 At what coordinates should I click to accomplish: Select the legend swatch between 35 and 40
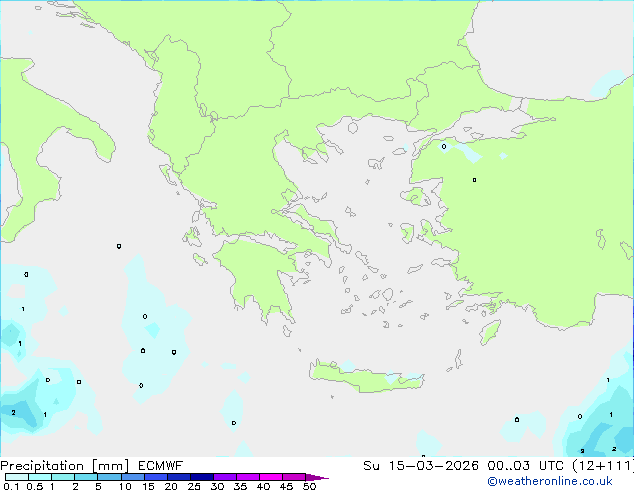click(x=248, y=477)
